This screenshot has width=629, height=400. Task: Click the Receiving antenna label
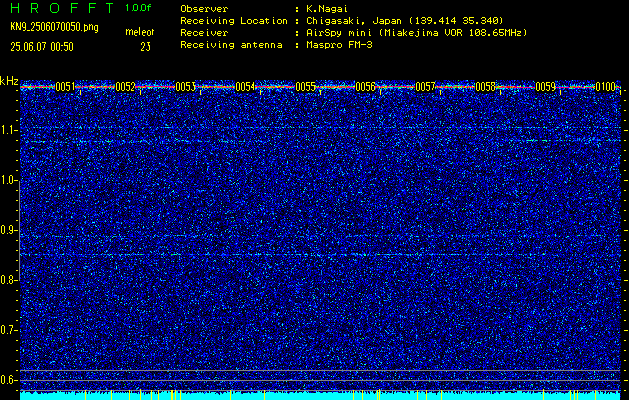231,45
